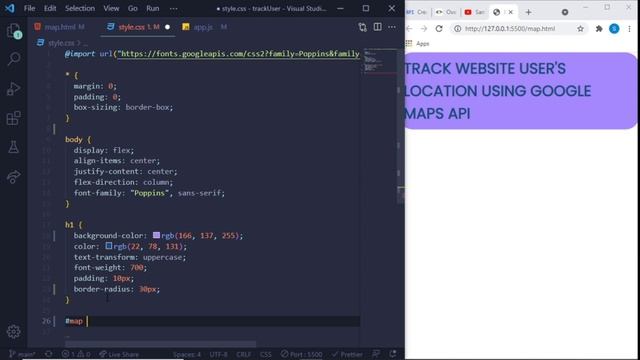The image size is (640, 360).
Task: Open changes compare icon in editor toolbar
Action: coord(362,27)
